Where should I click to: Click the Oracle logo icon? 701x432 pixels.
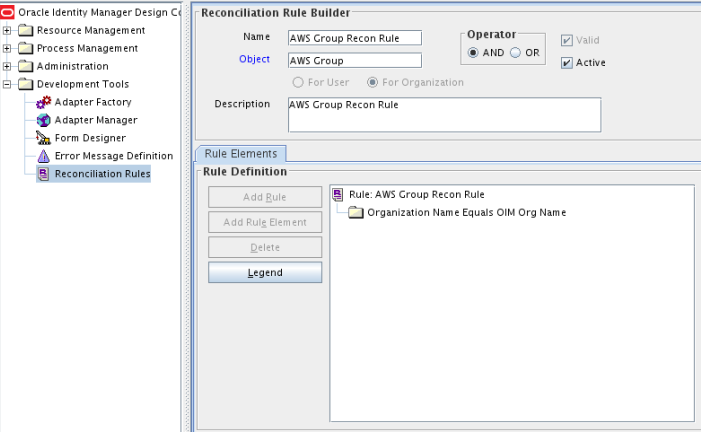(7, 12)
